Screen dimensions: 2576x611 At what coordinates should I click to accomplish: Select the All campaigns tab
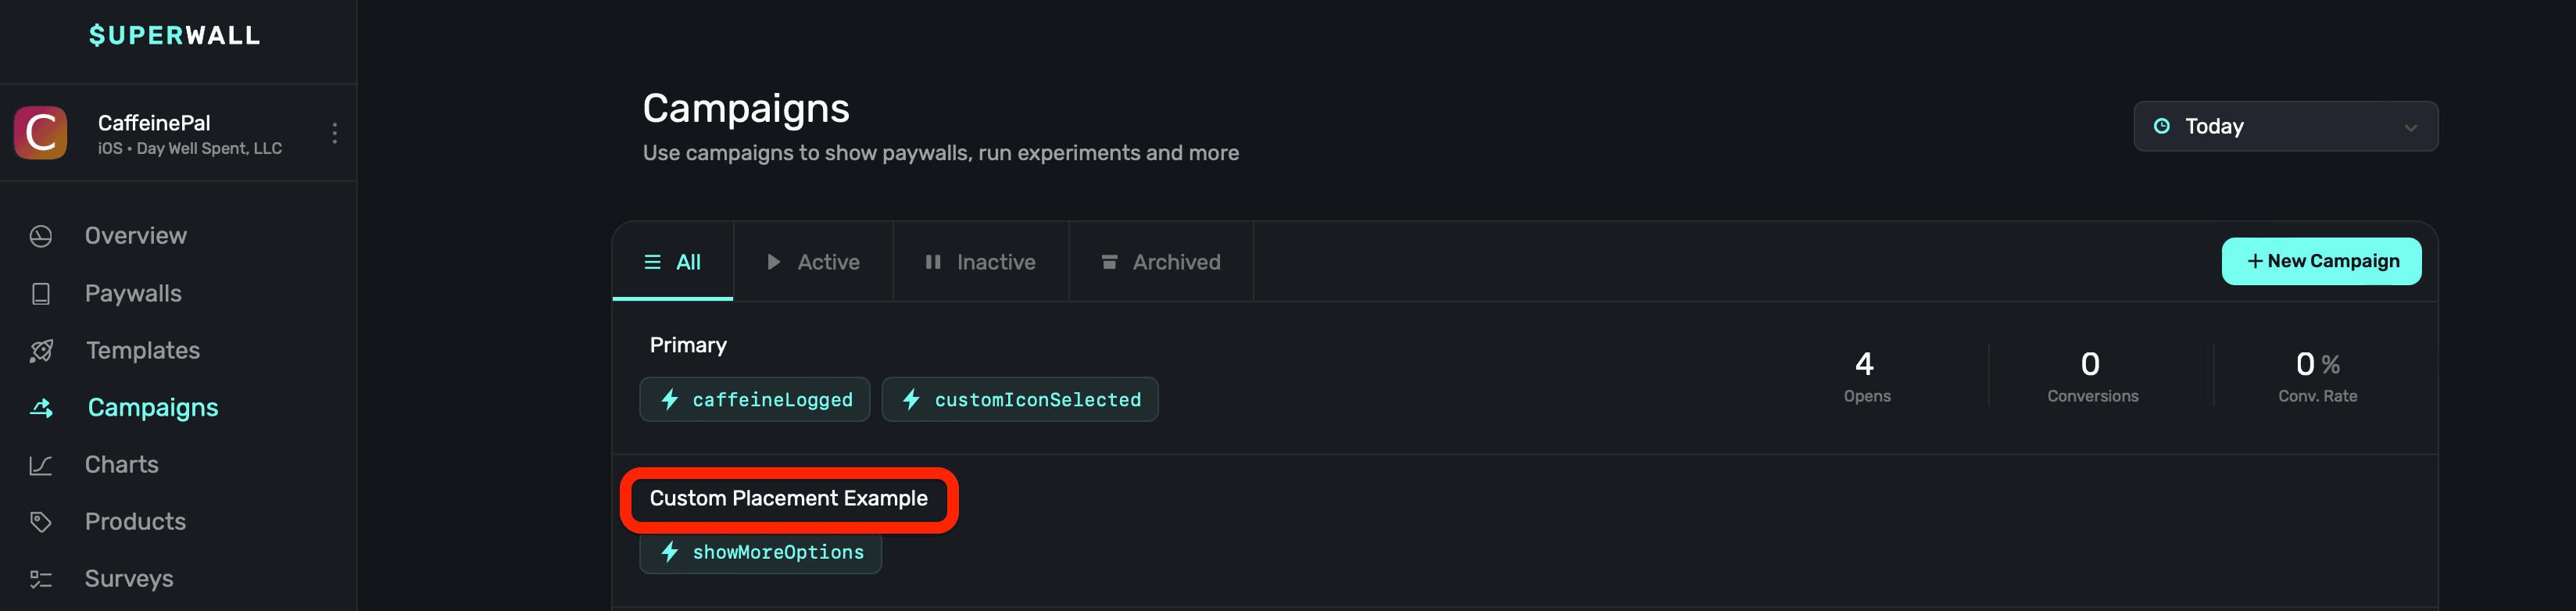(673, 262)
